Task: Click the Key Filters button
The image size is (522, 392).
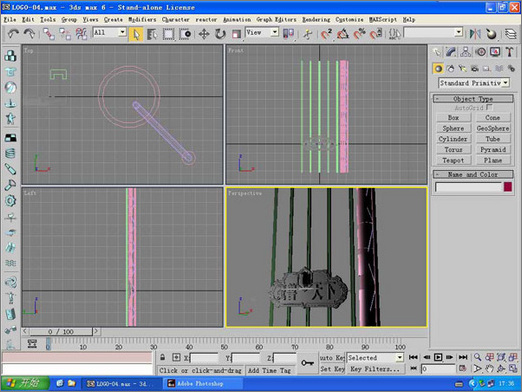Action: (375, 369)
